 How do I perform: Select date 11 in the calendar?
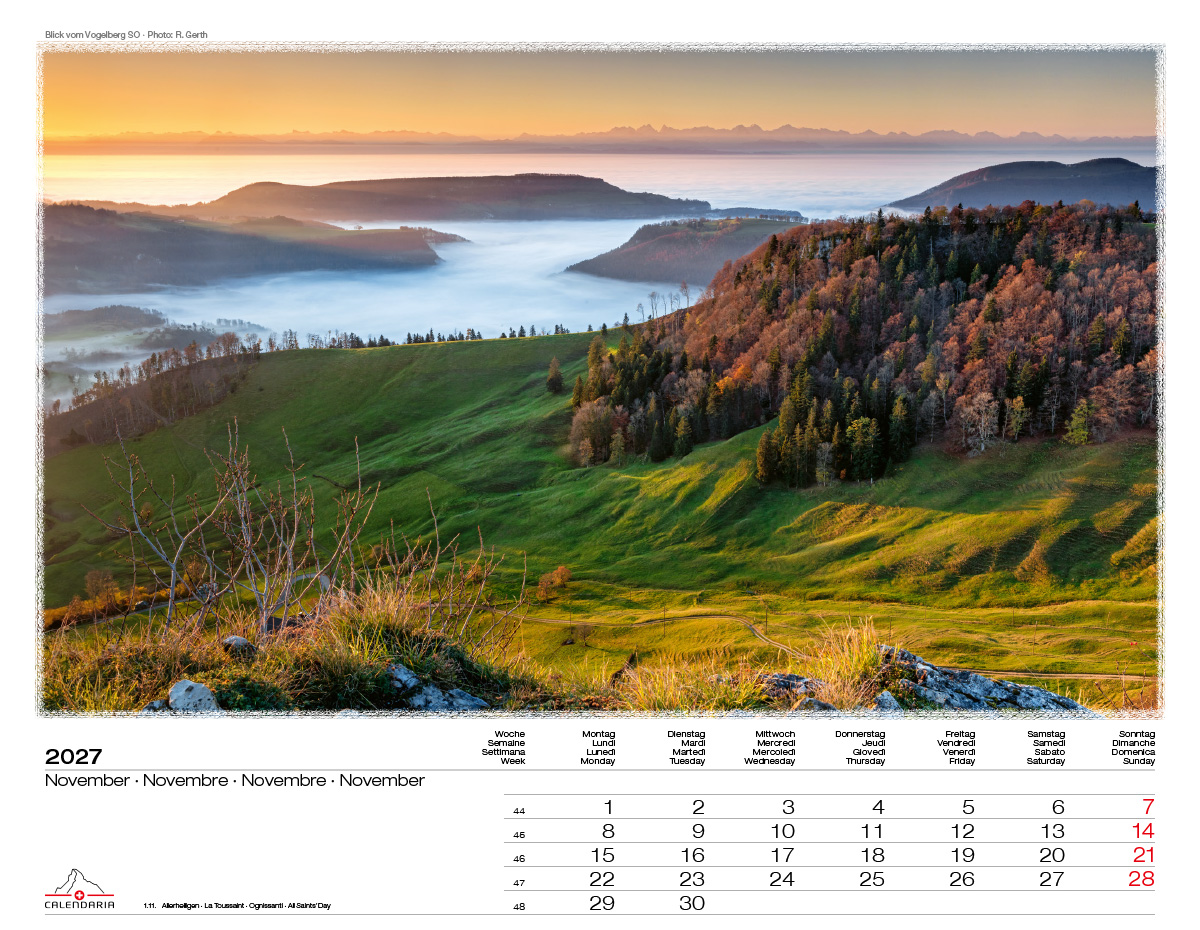coord(873,831)
